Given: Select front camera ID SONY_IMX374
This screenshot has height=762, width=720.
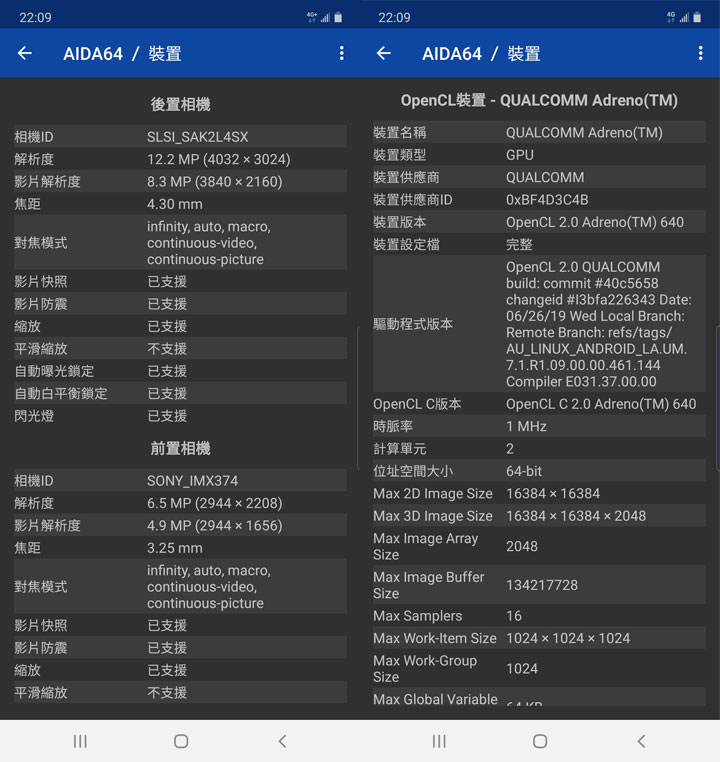Looking at the screenshot, I should tap(193, 481).
